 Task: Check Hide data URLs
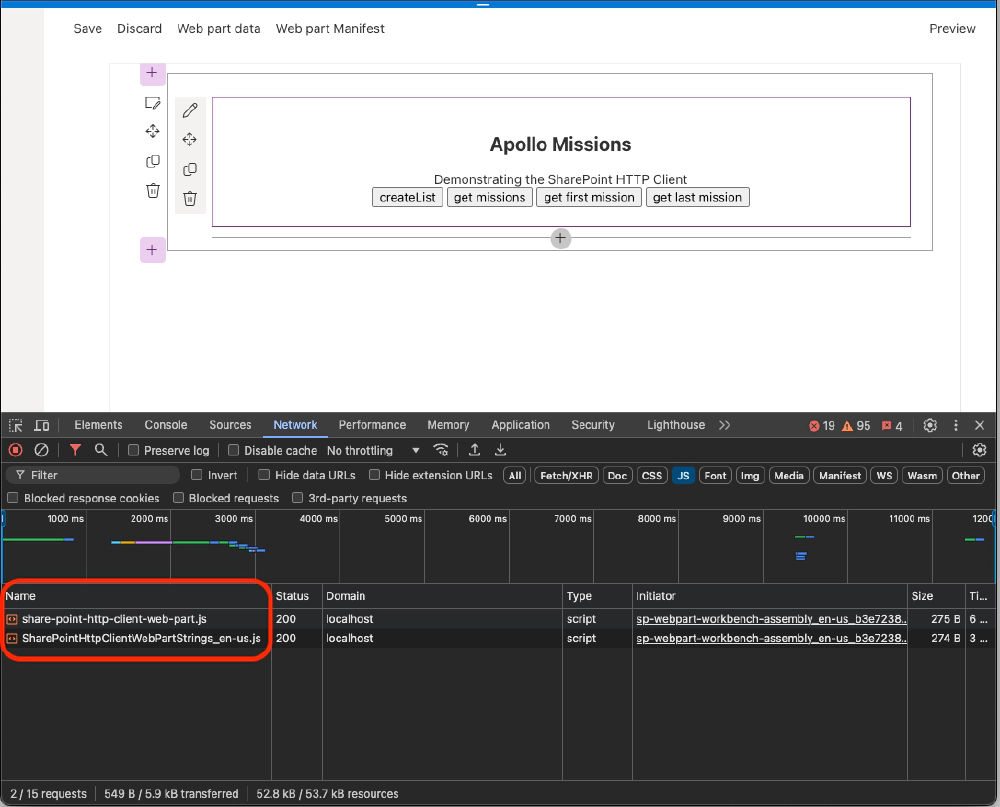click(263, 475)
